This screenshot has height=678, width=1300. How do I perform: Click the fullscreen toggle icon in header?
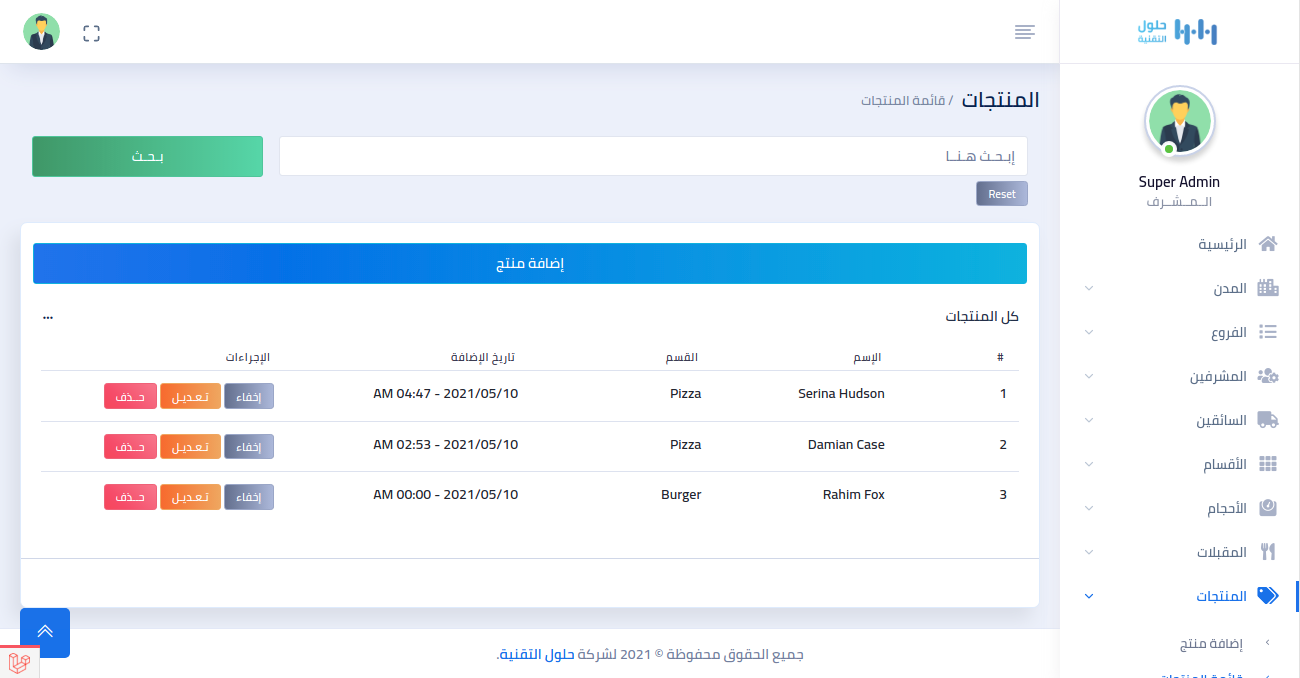(92, 33)
